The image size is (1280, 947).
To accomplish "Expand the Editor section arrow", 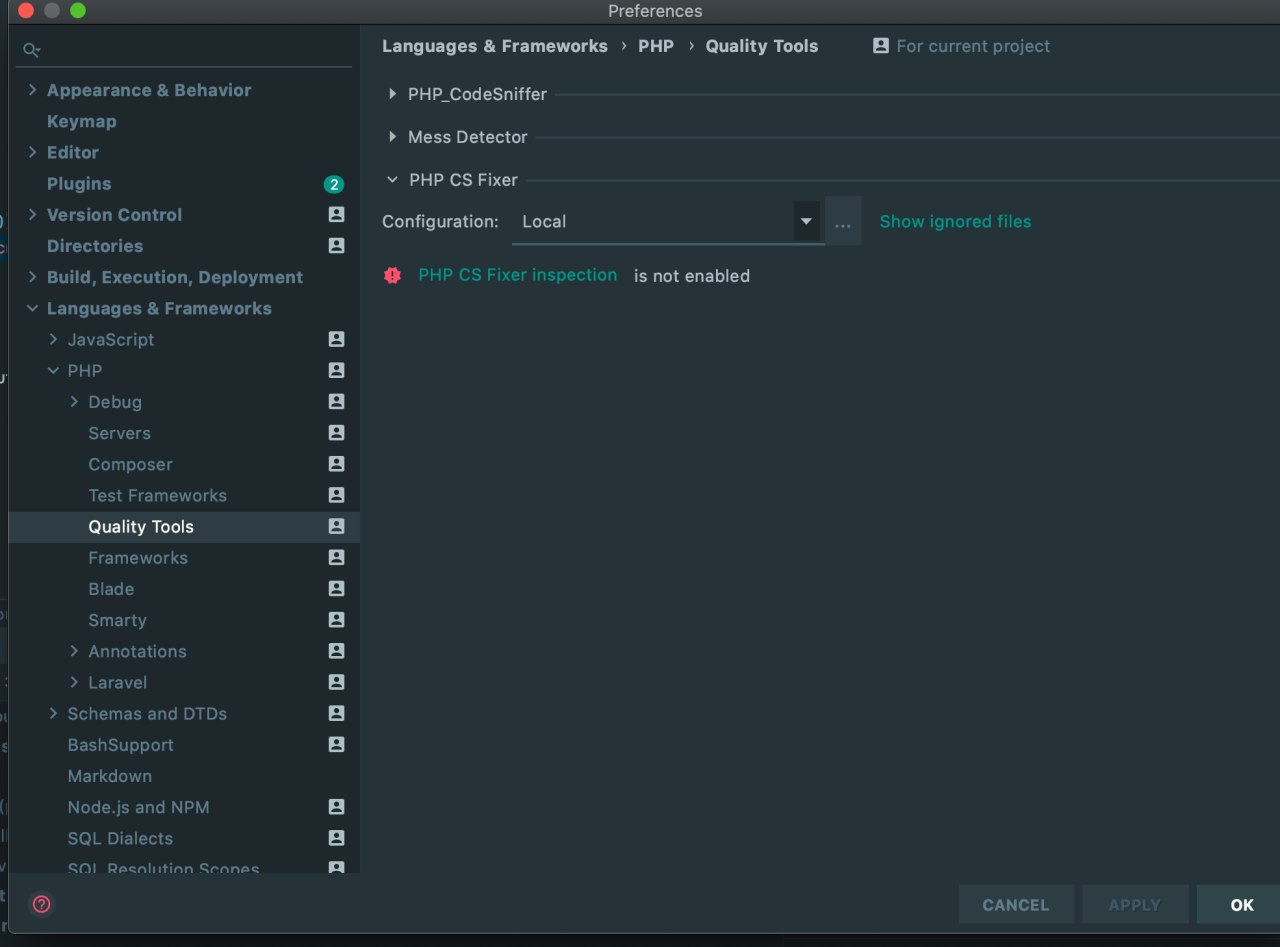I will click(33, 152).
